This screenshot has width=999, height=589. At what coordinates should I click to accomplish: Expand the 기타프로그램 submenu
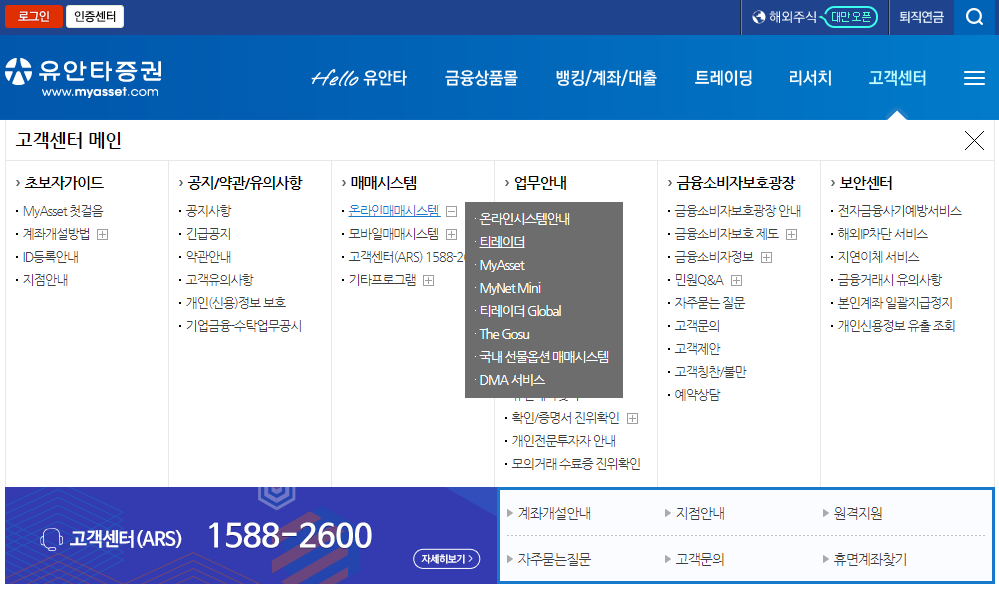click(429, 280)
